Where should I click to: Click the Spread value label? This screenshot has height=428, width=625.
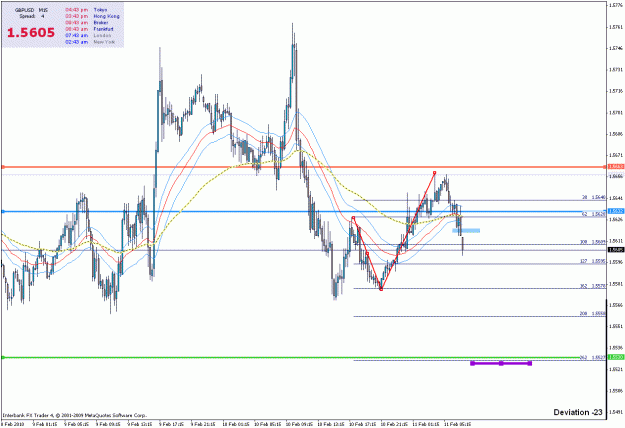click(x=32, y=16)
